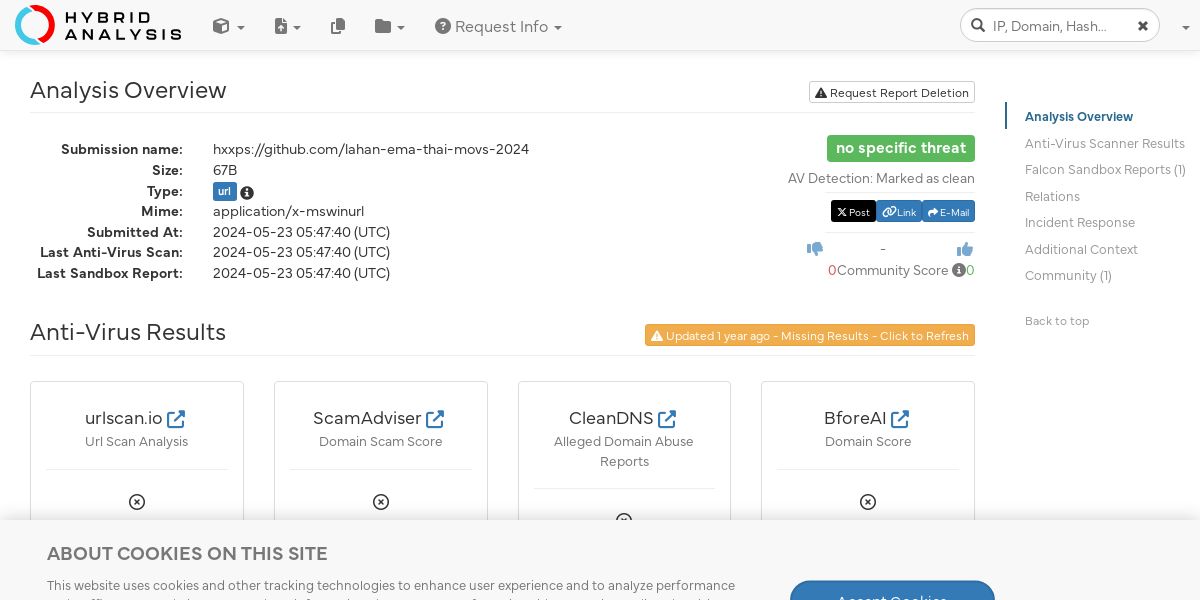The height and width of the screenshot is (600, 1200).
Task: Open urlscan.io external link icon
Action: (176, 418)
